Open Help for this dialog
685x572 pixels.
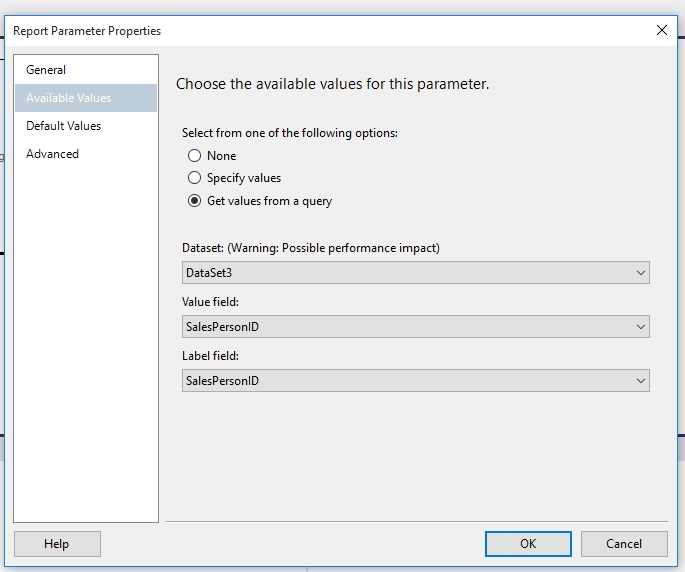point(57,544)
